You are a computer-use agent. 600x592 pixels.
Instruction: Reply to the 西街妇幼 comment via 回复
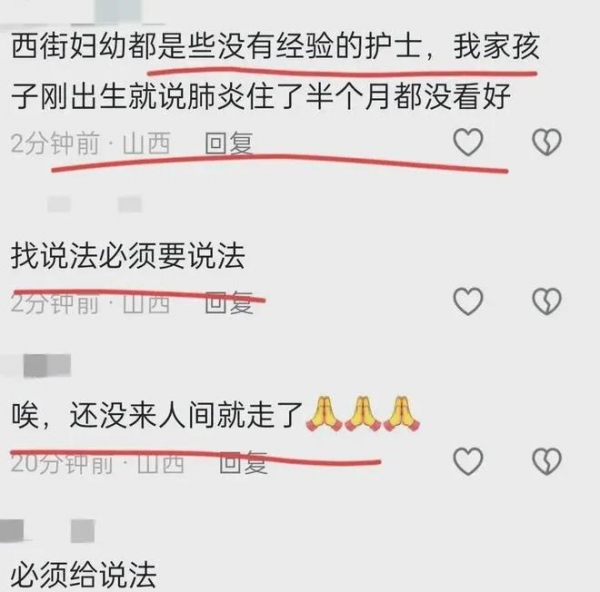tap(228, 144)
